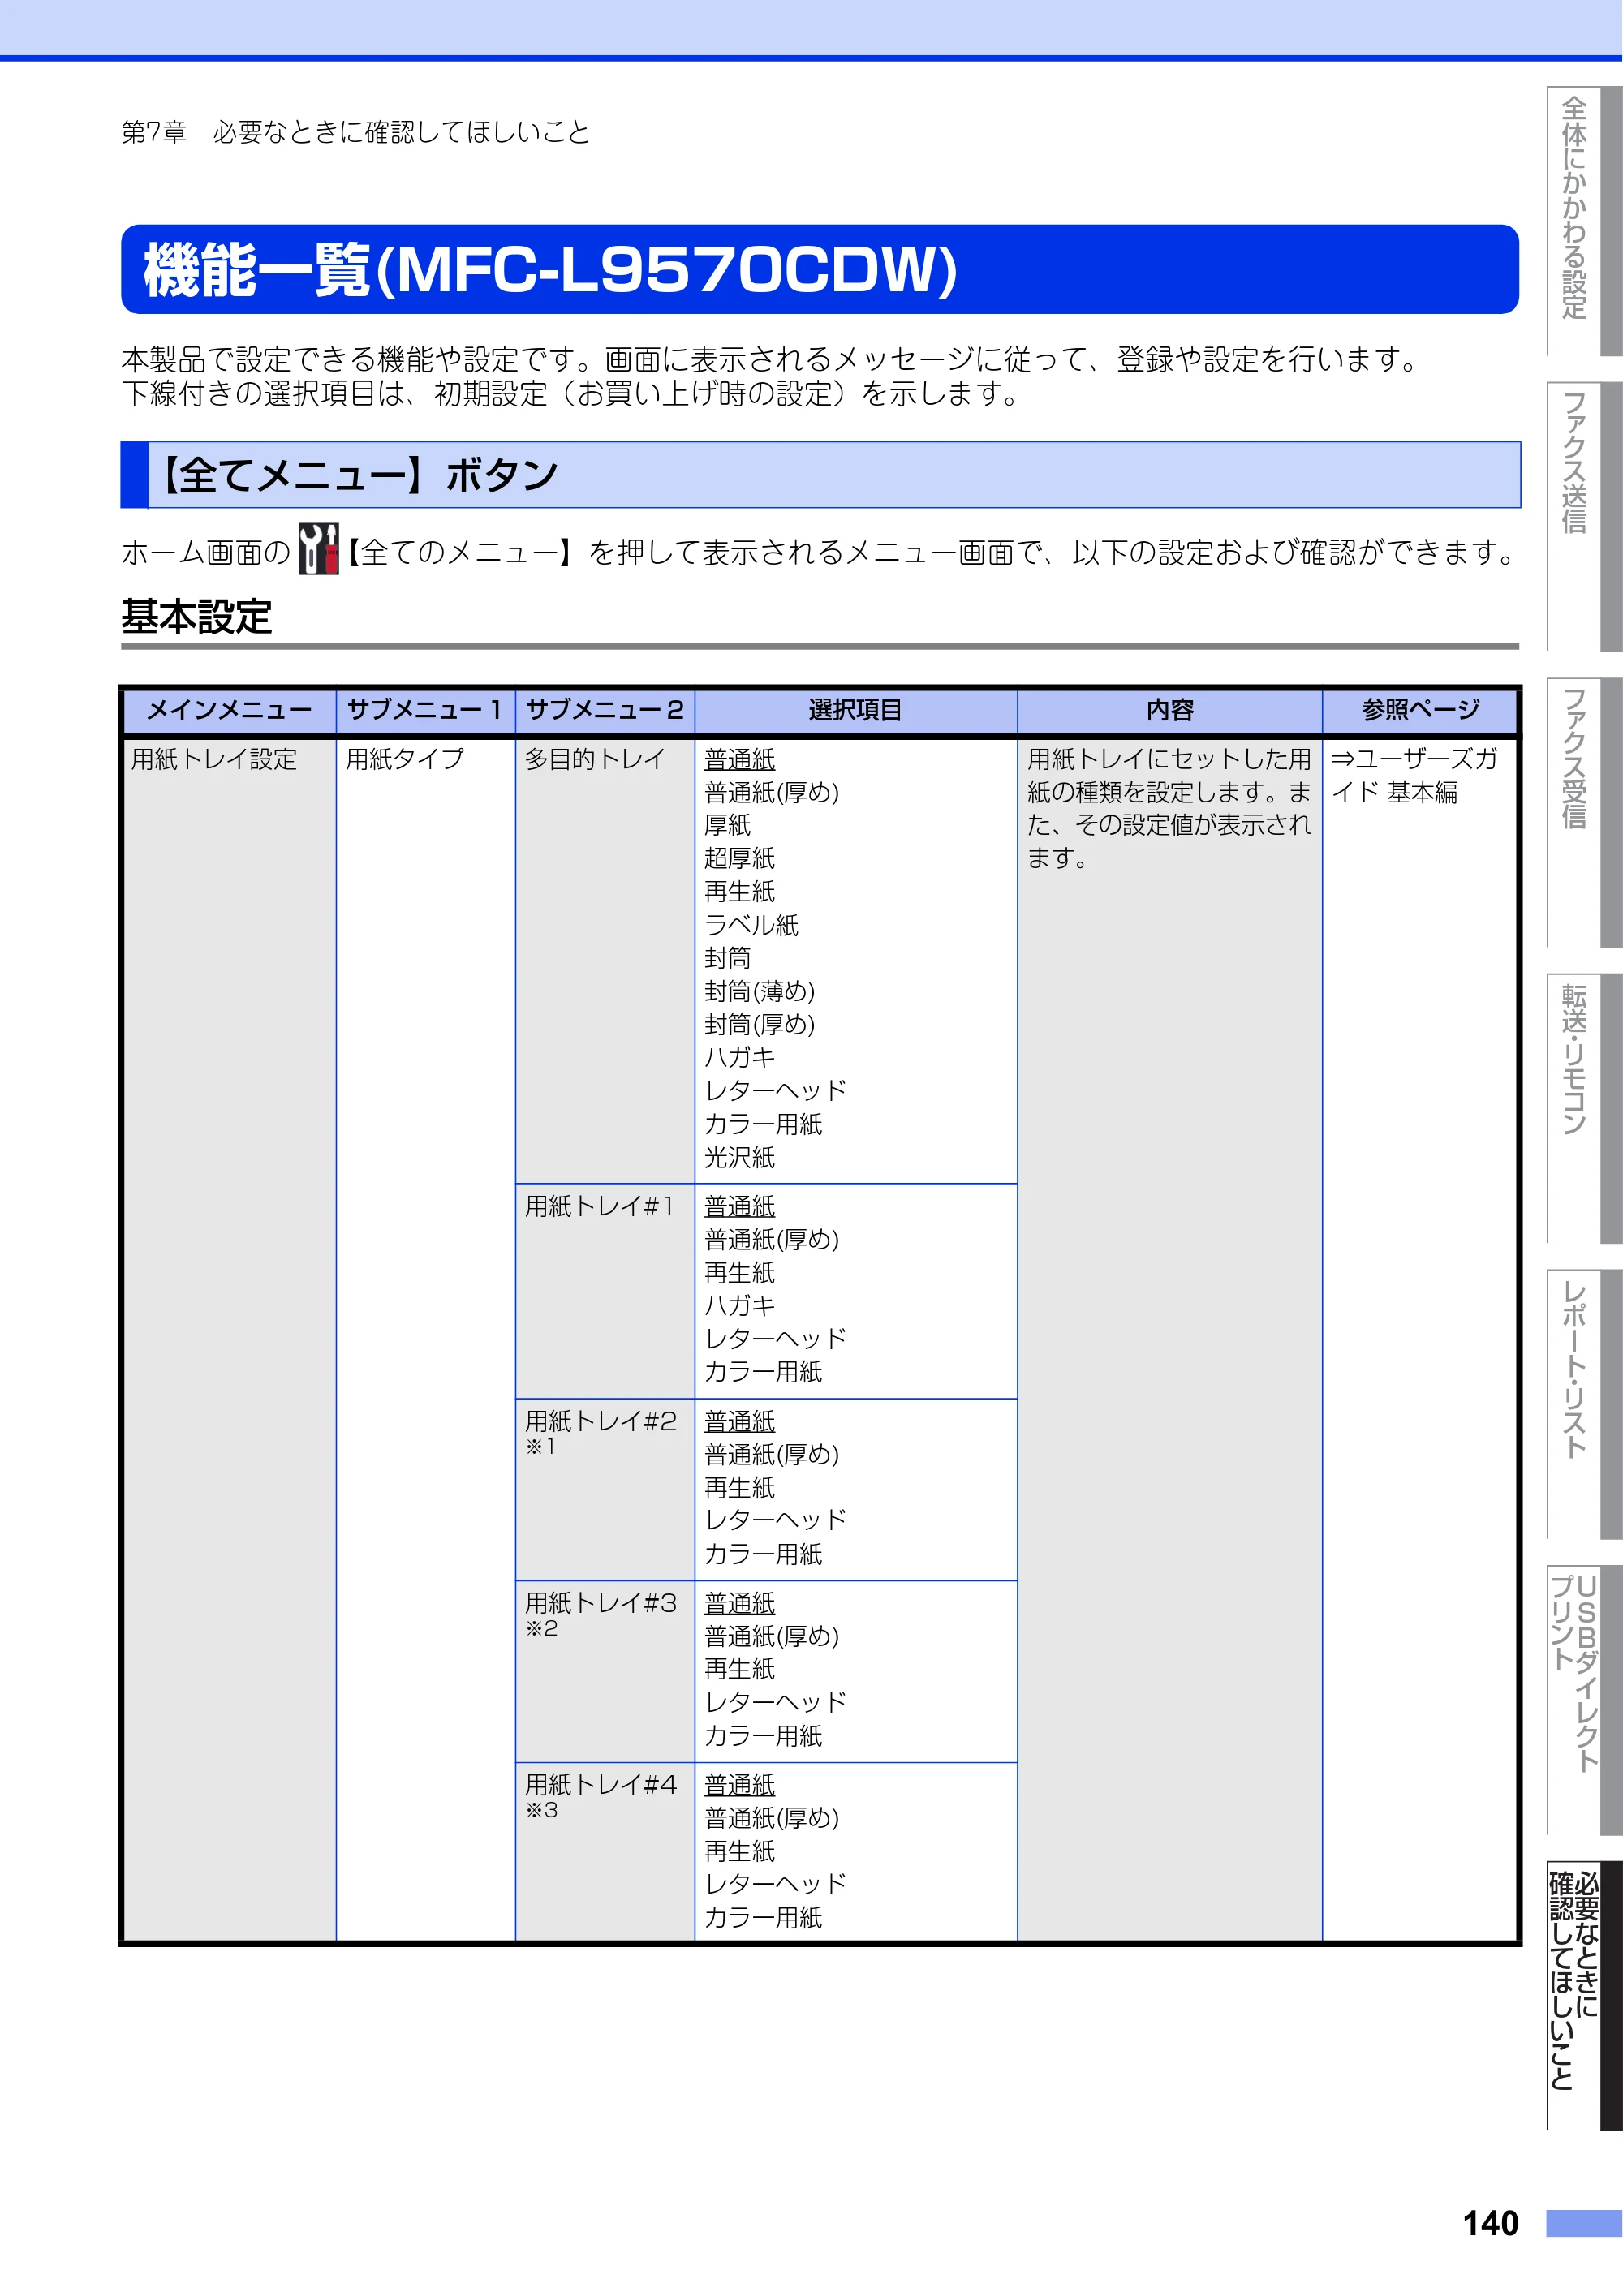This screenshot has width=1623, height=2296.
Task: Click the 用紙トレイにセットした用紙 description text
Action: pos(1169,809)
